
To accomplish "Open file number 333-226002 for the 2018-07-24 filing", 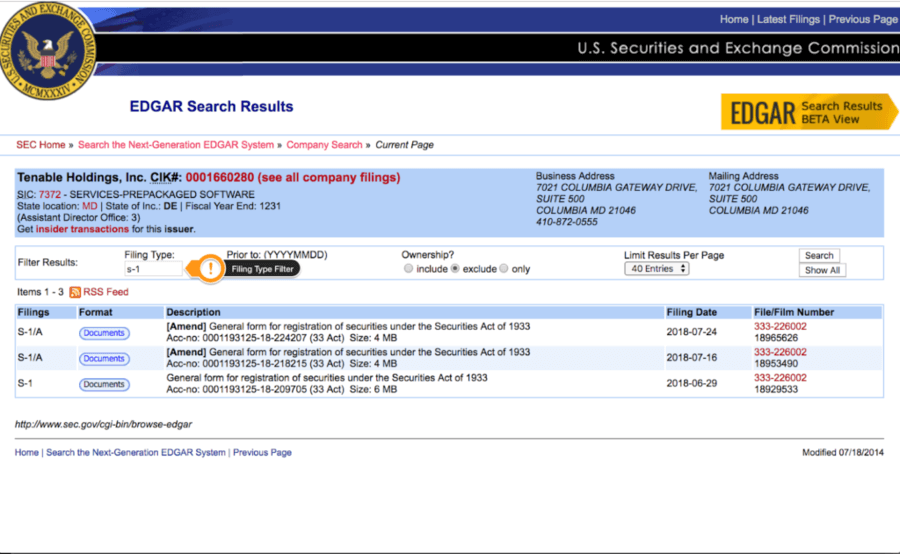I will coord(780,327).
